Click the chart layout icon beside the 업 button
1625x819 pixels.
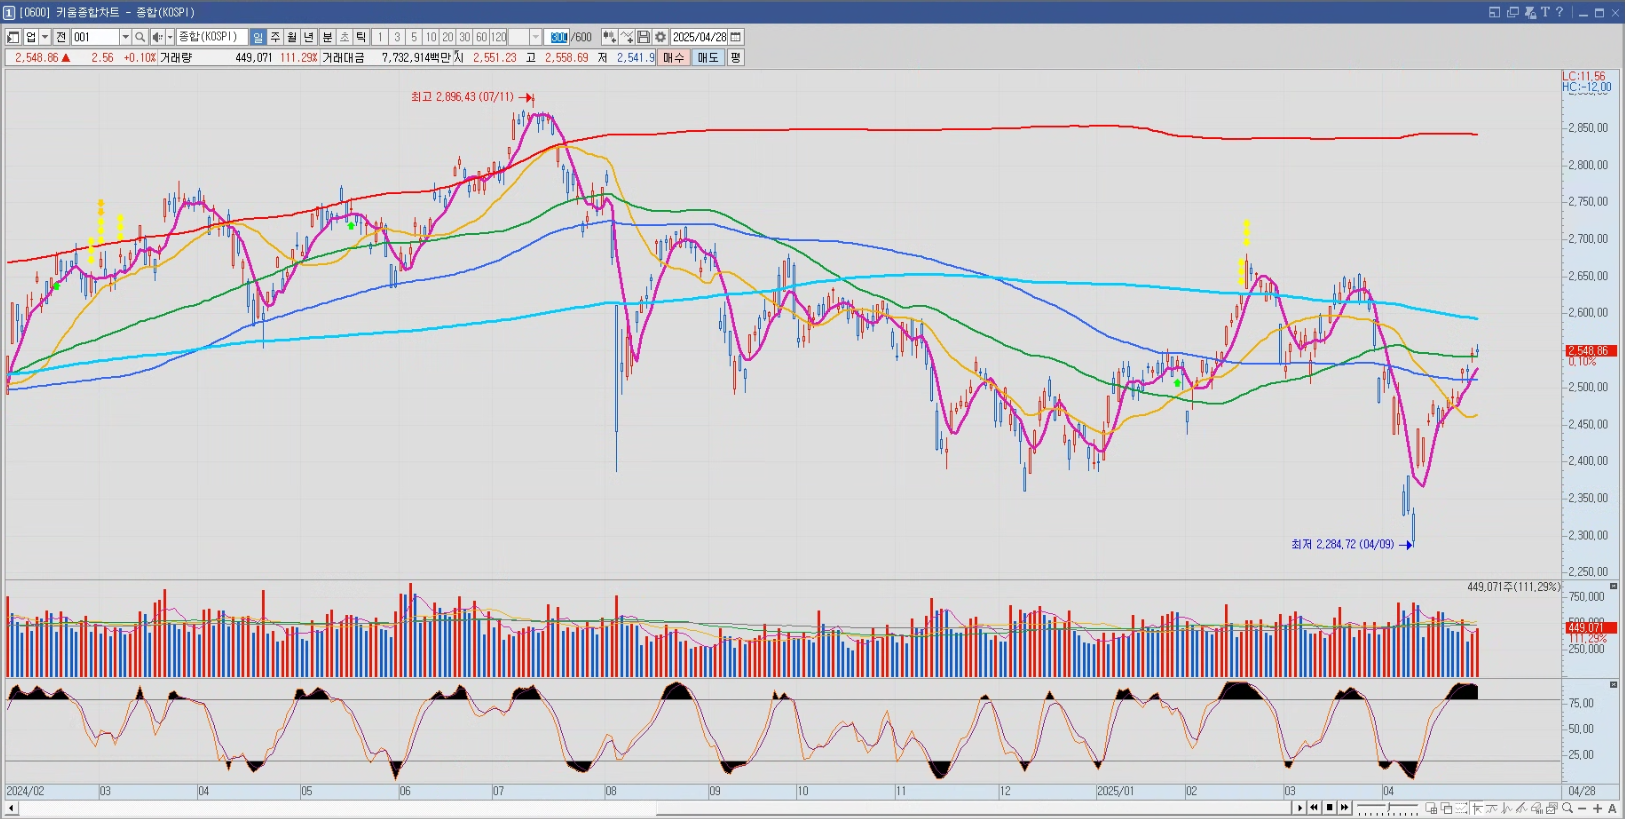pos(13,37)
